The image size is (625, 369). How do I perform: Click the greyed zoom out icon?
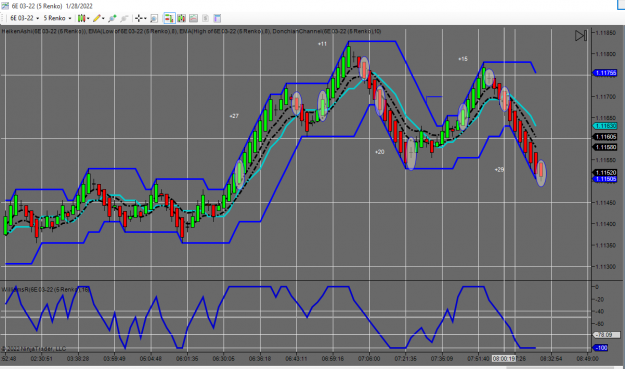124,18
